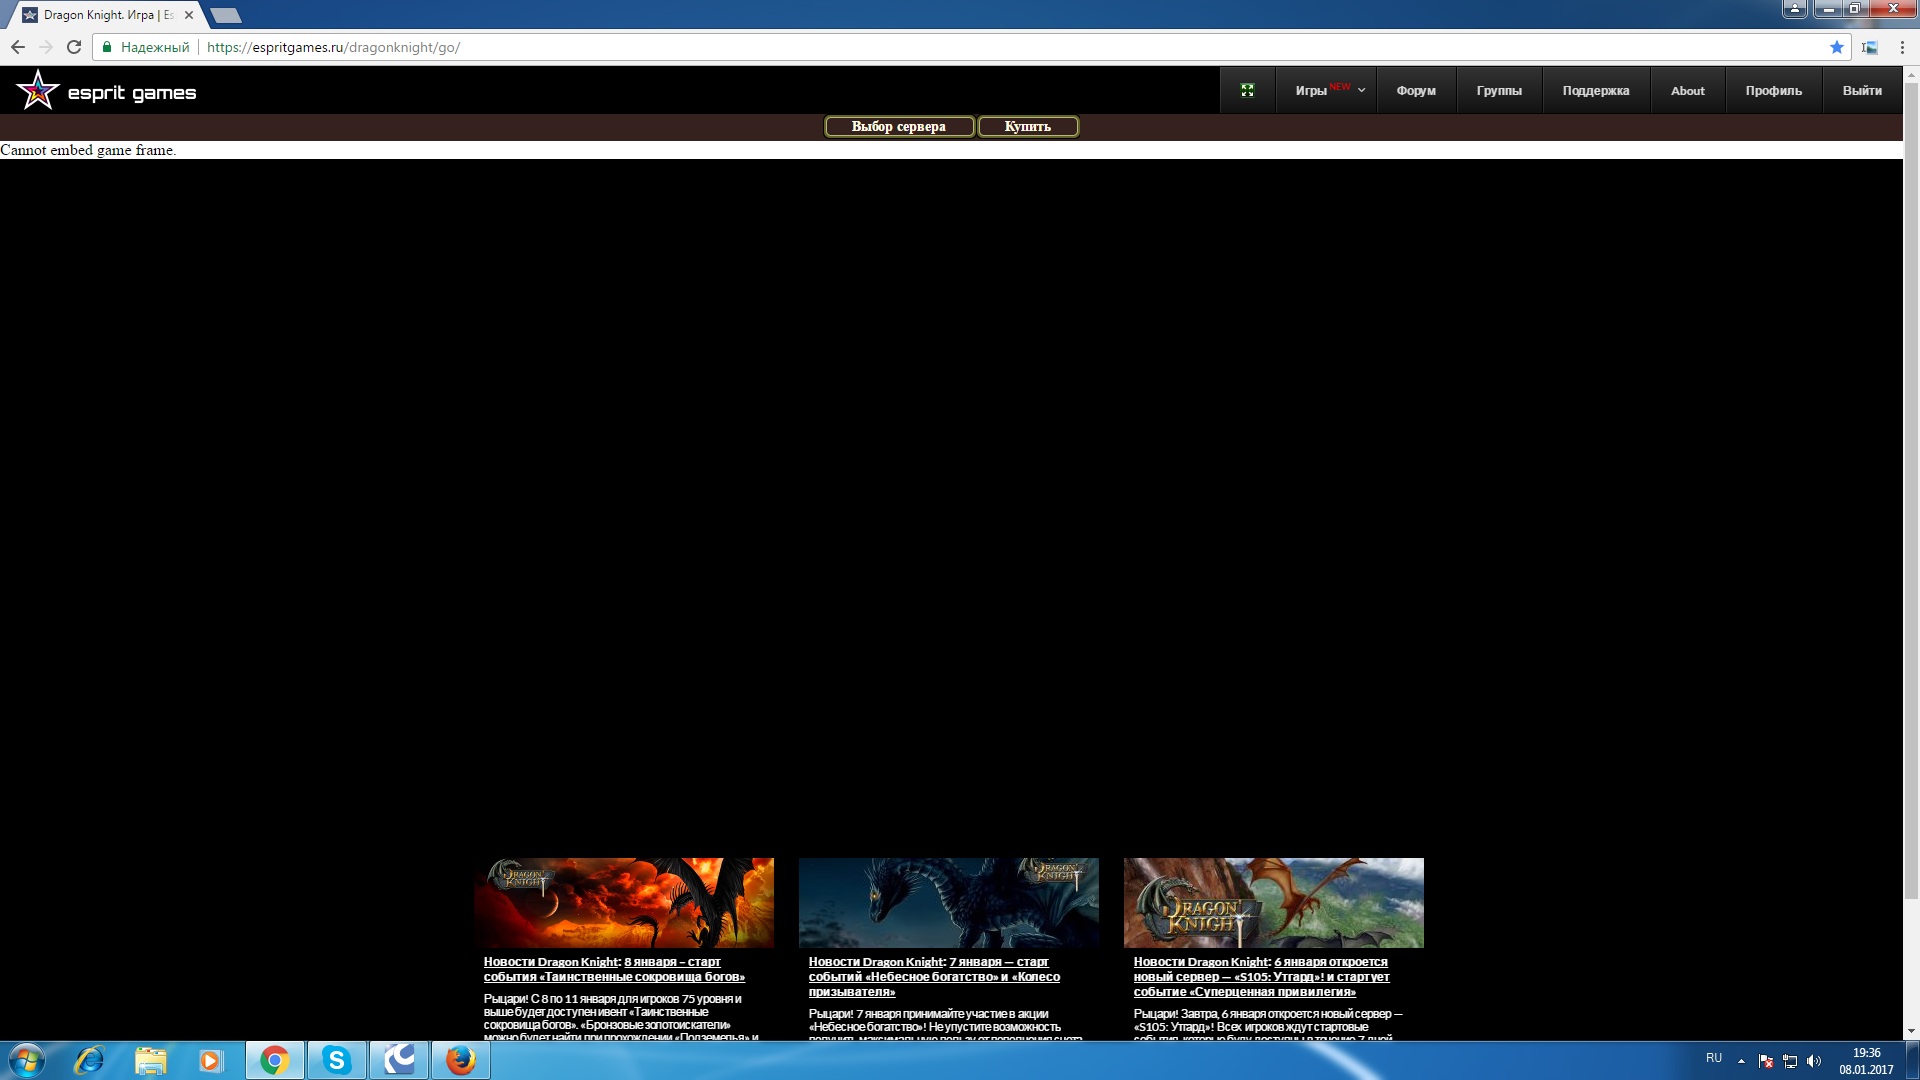Go back using the browser arrow
Image resolution: width=1920 pixels, height=1080 pixels.
coord(18,47)
